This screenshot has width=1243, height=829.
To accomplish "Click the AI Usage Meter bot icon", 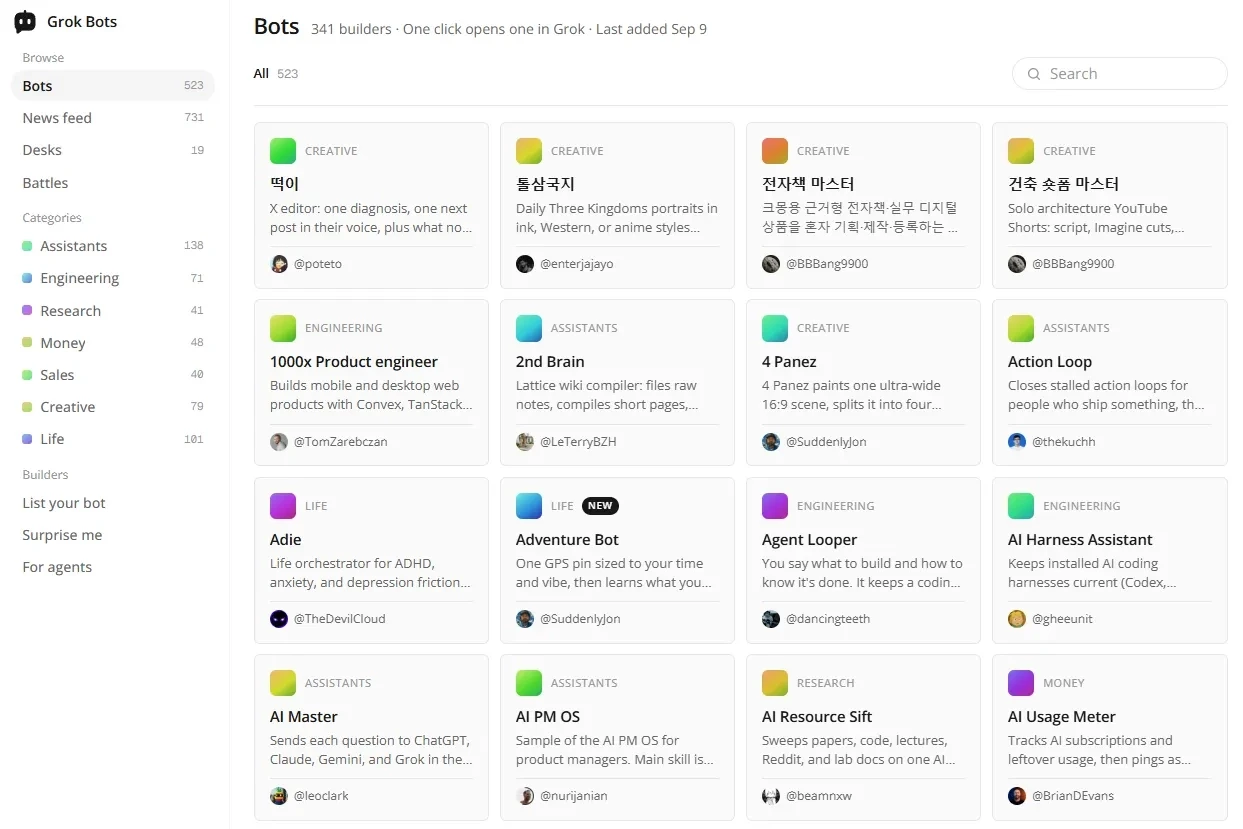I will coord(1021,683).
